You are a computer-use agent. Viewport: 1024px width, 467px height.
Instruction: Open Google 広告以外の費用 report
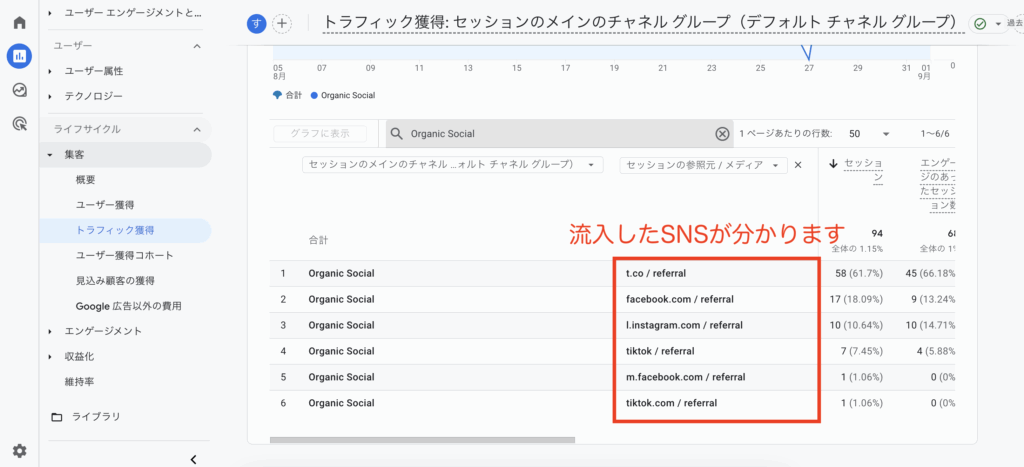(128, 306)
